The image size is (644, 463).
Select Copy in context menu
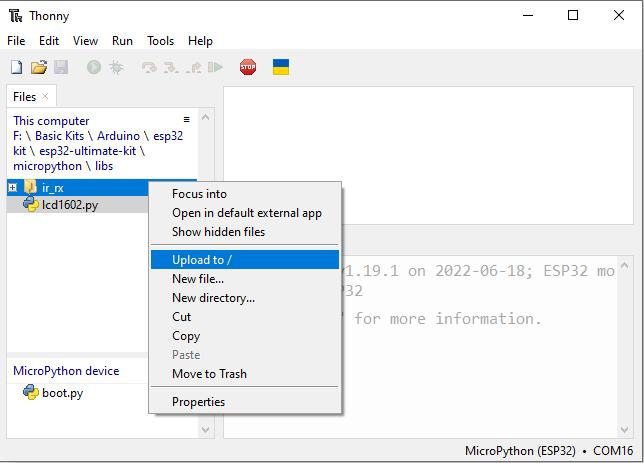coord(245,336)
